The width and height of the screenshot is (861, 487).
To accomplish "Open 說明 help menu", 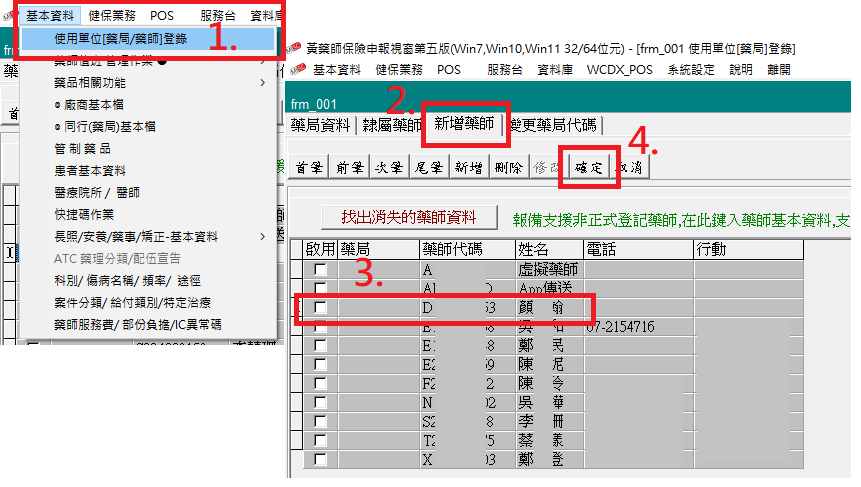I will click(741, 70).
